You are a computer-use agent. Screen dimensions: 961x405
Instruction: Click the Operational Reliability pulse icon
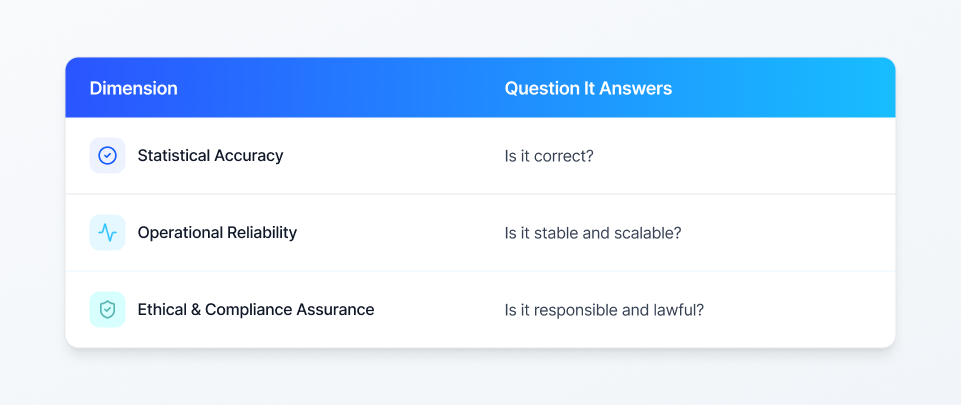[107, 233]
